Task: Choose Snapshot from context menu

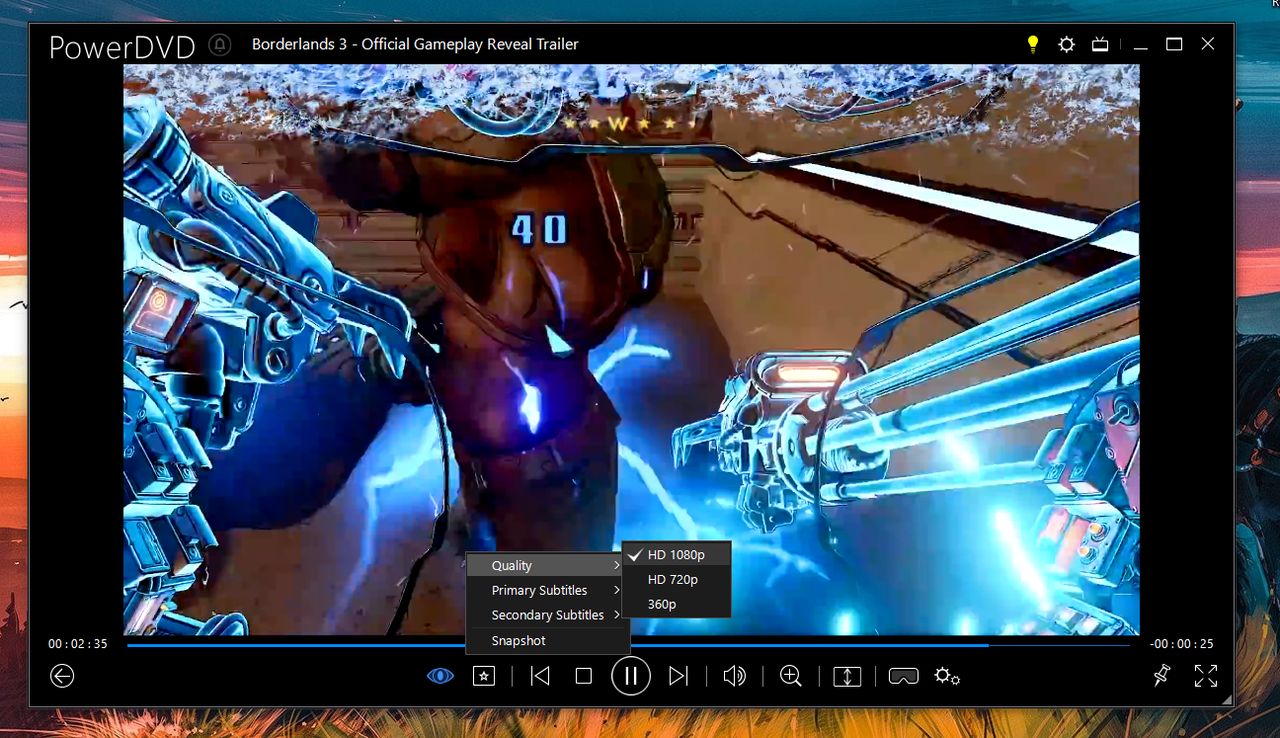Action: [548, 641]
